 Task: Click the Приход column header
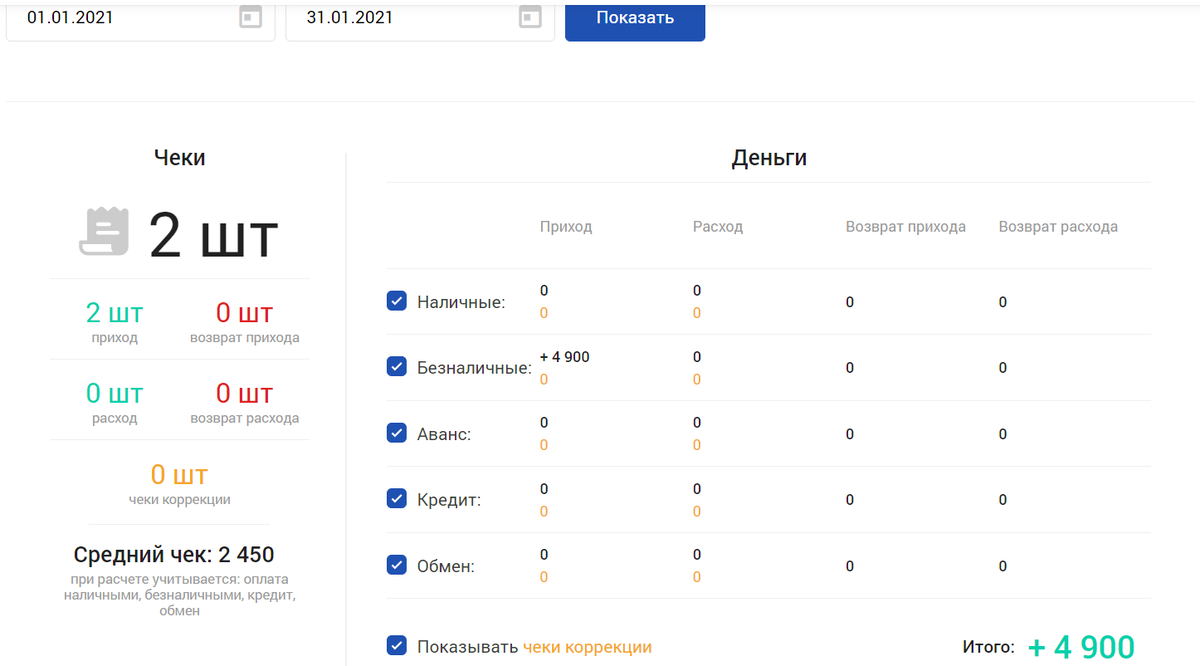point(566,227)
